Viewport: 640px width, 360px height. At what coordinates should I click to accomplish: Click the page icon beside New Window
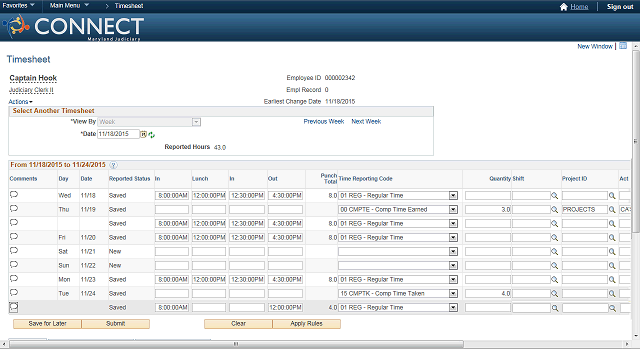(623, 46)
